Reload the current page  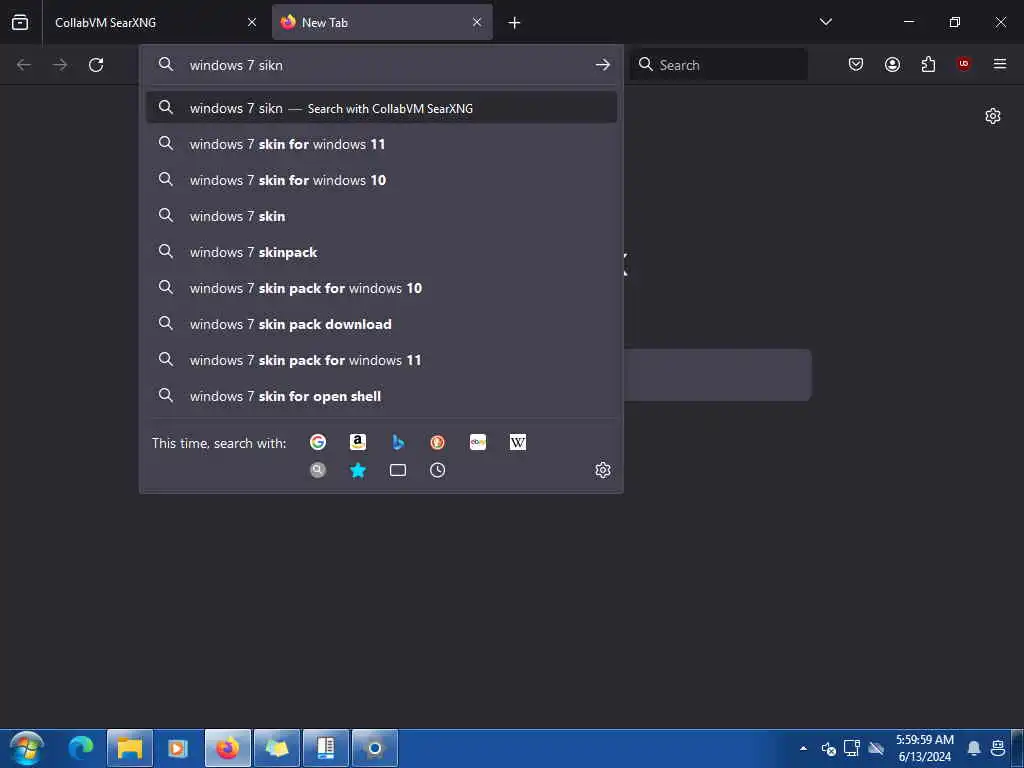coord(96,65)
